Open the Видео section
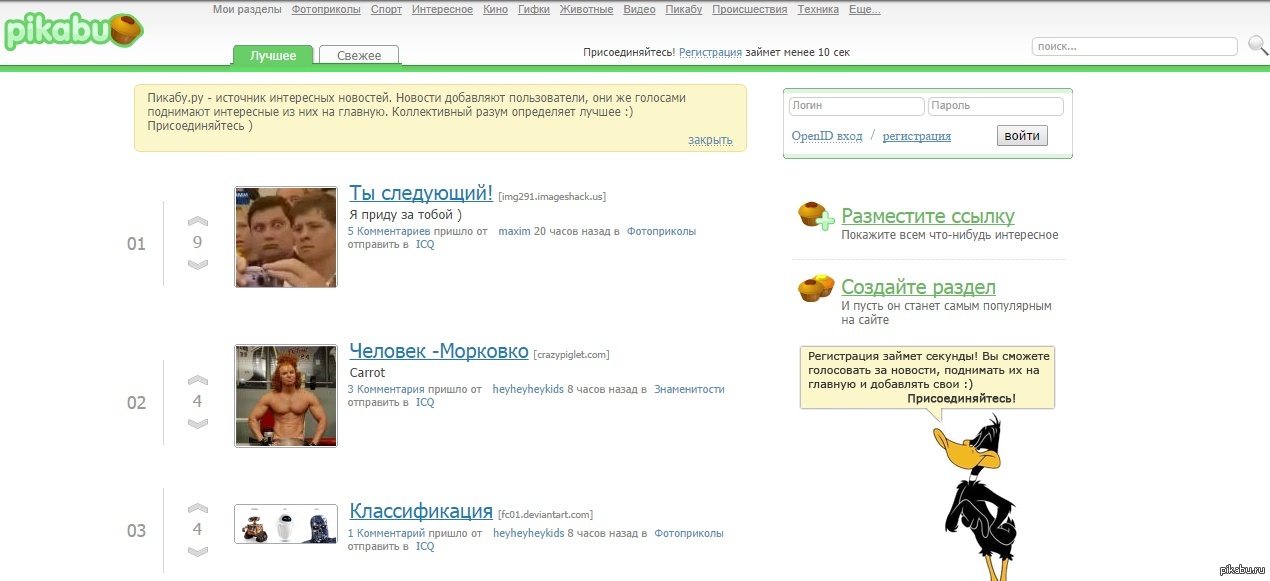Screen dimensions: 1270x581 tap(639, 9)
